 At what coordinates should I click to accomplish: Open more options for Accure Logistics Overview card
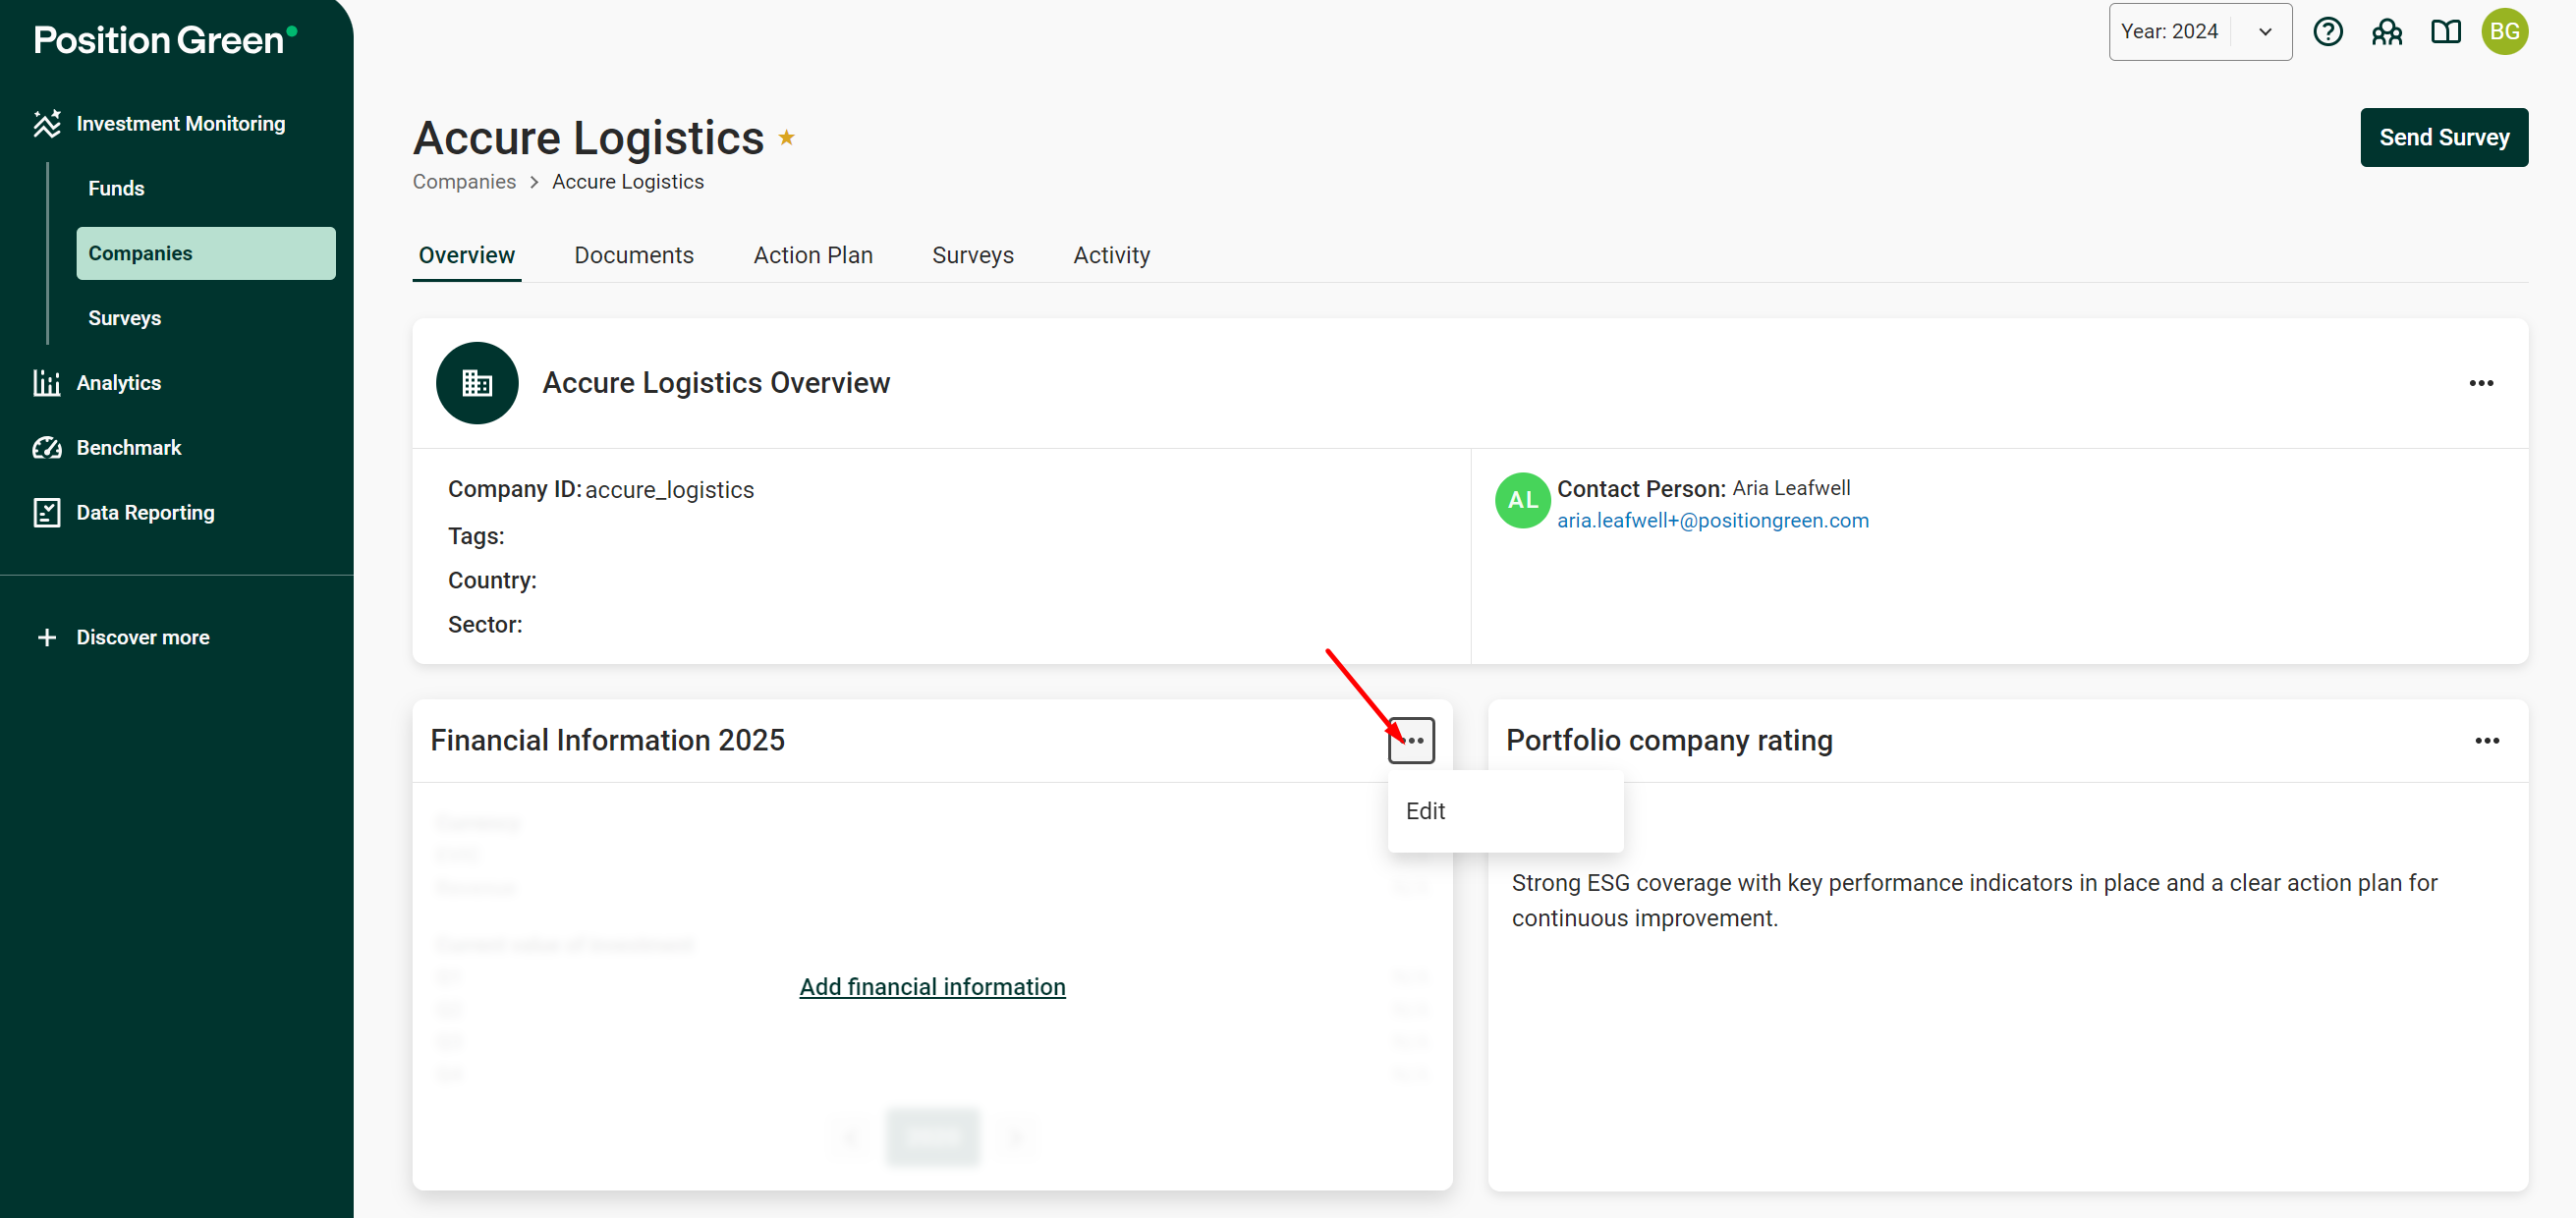click(x=2480, y=383)
